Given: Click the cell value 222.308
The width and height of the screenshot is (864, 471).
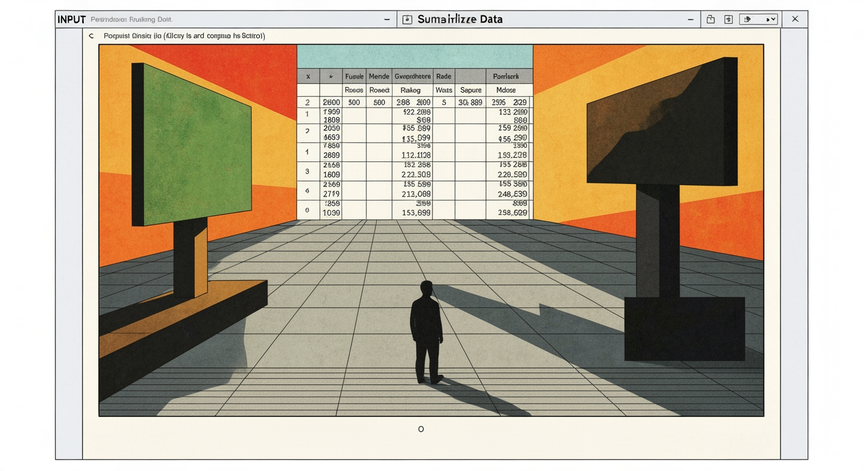Looking at the screenshot, I should [x=416, y=175].
